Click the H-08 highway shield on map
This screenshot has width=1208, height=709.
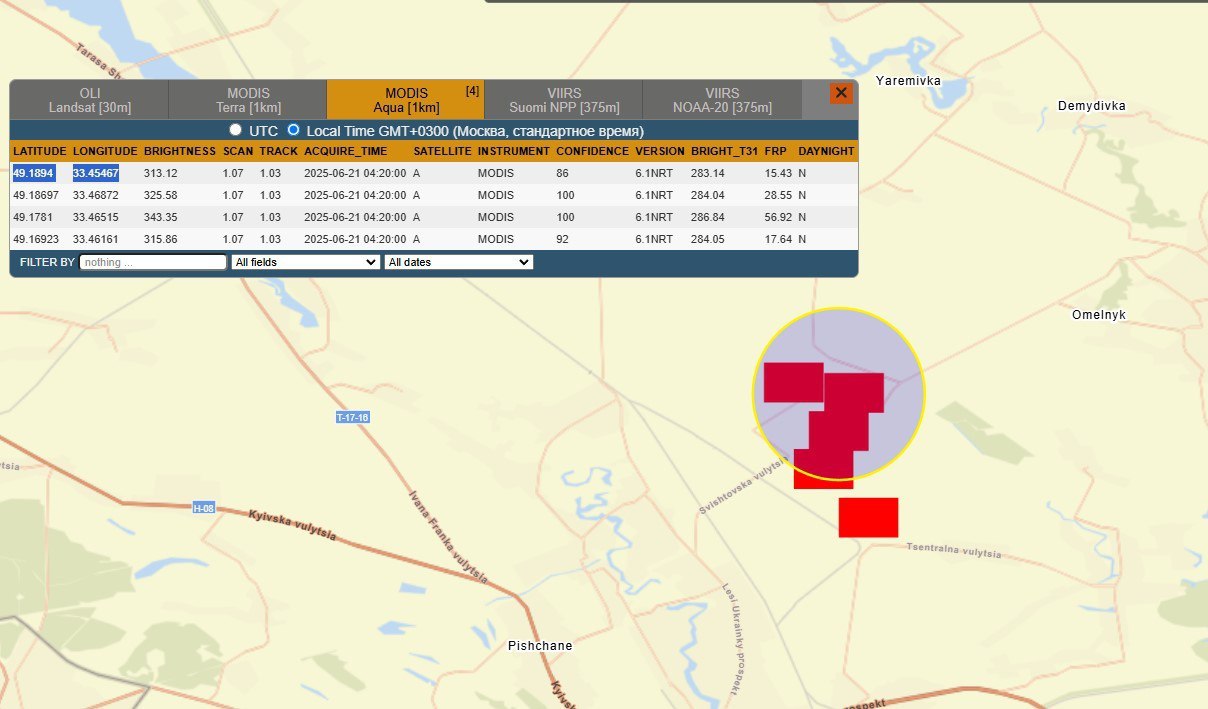(x=204, y=508)
